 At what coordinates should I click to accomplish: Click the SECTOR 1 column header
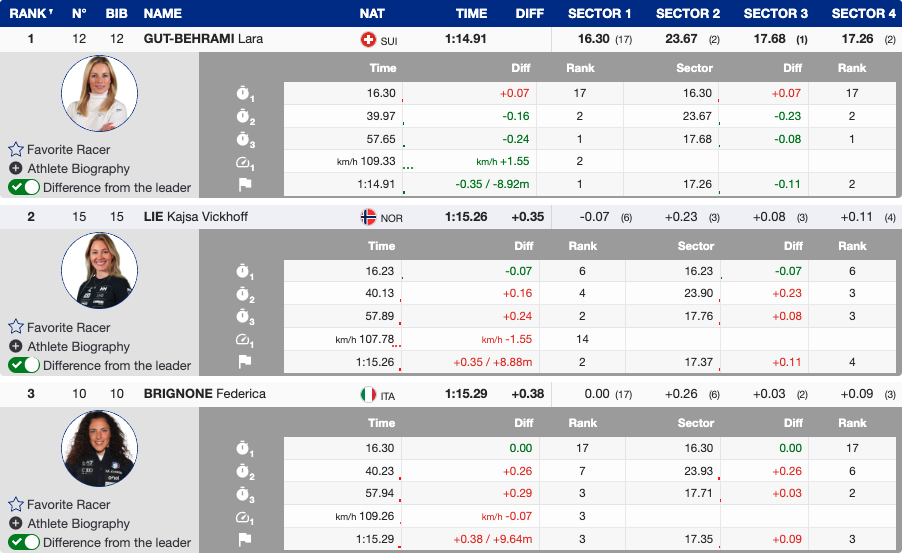[x=599, y=14]
